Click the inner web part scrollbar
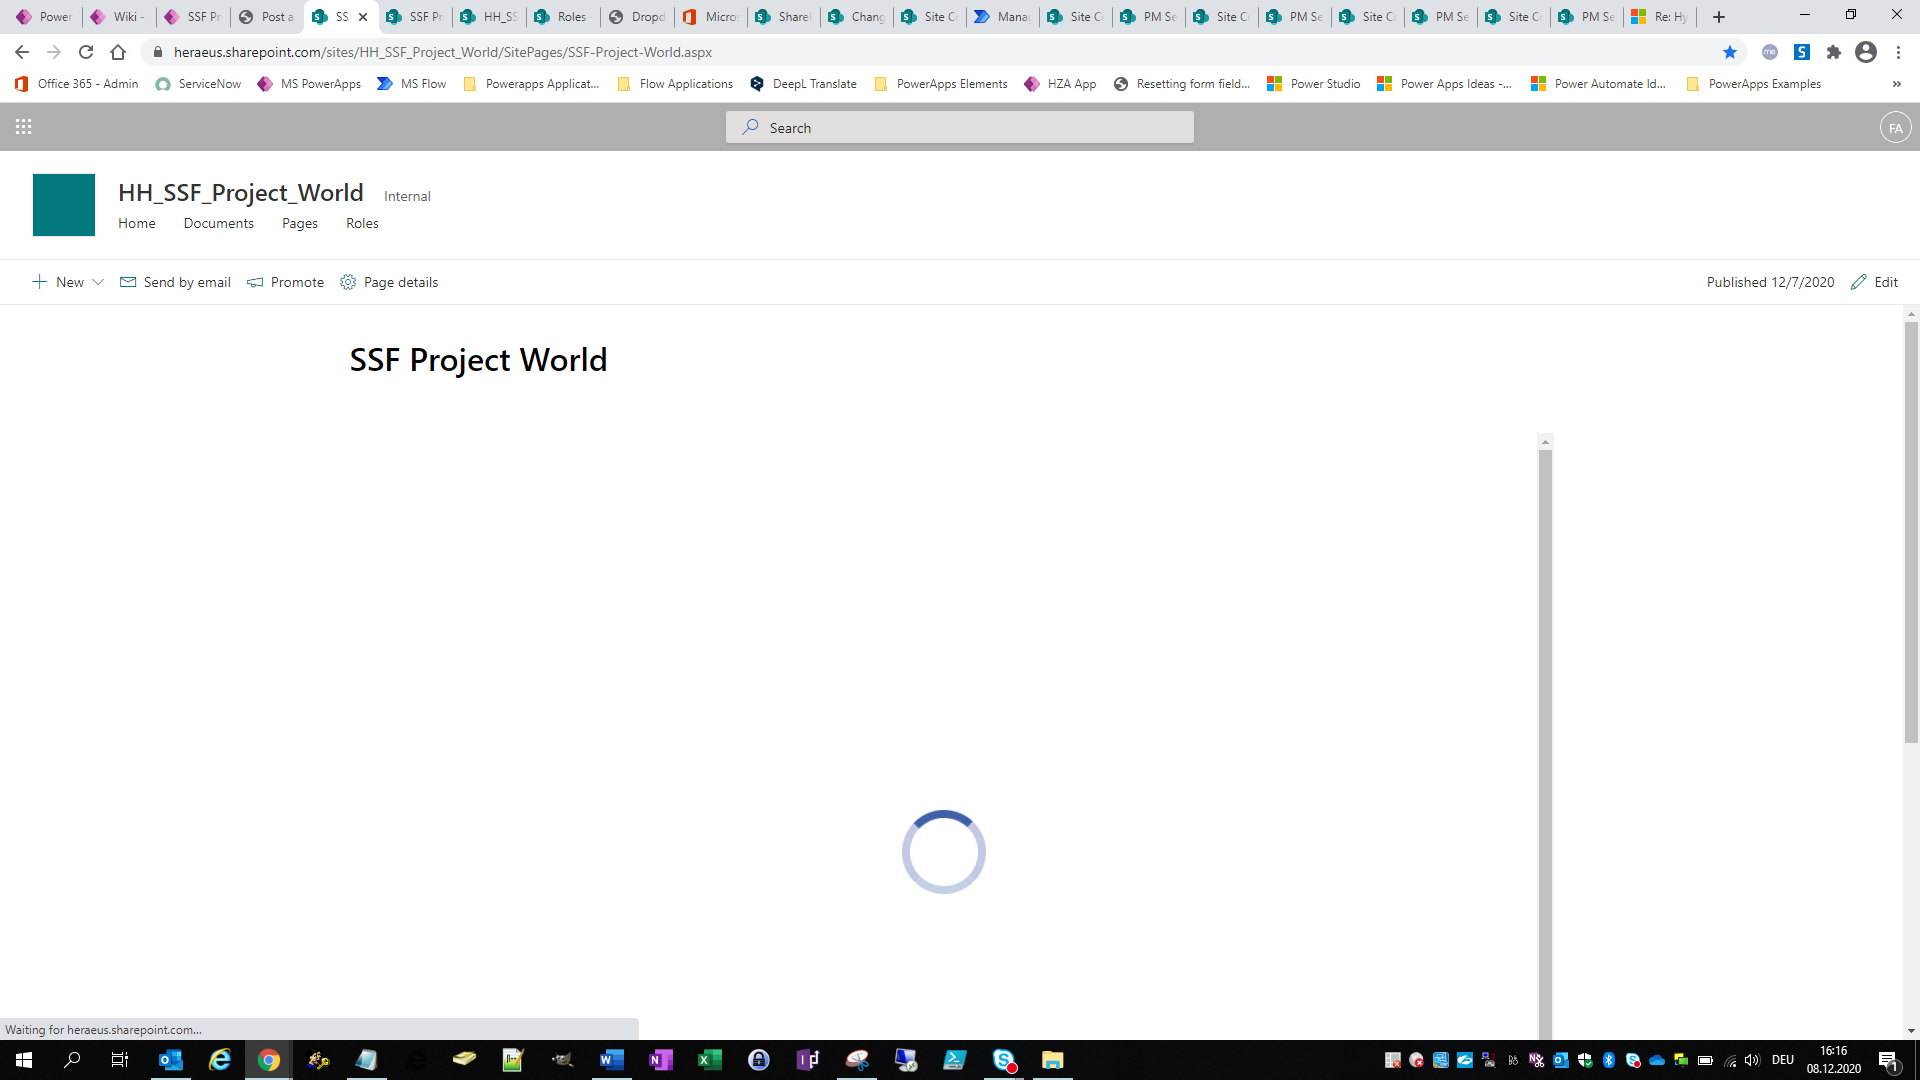 point(1545,742)
